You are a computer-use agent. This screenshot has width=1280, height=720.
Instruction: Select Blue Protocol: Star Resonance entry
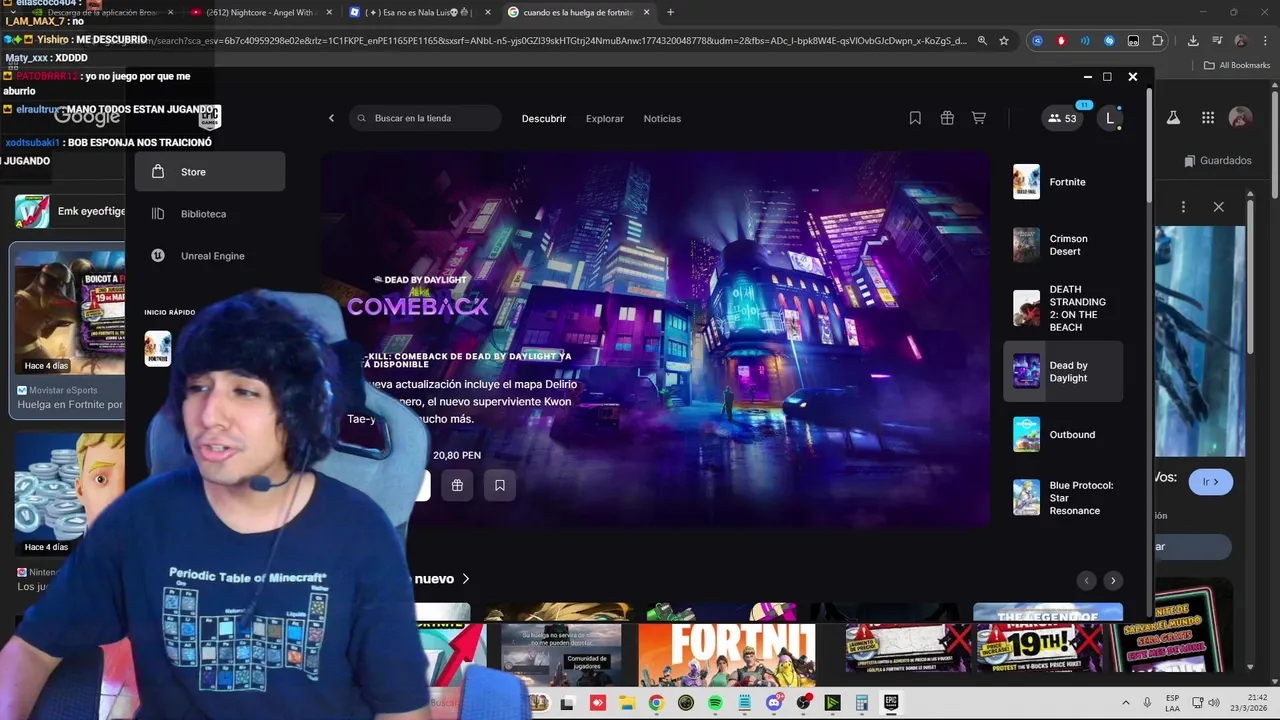point(1063,498)
